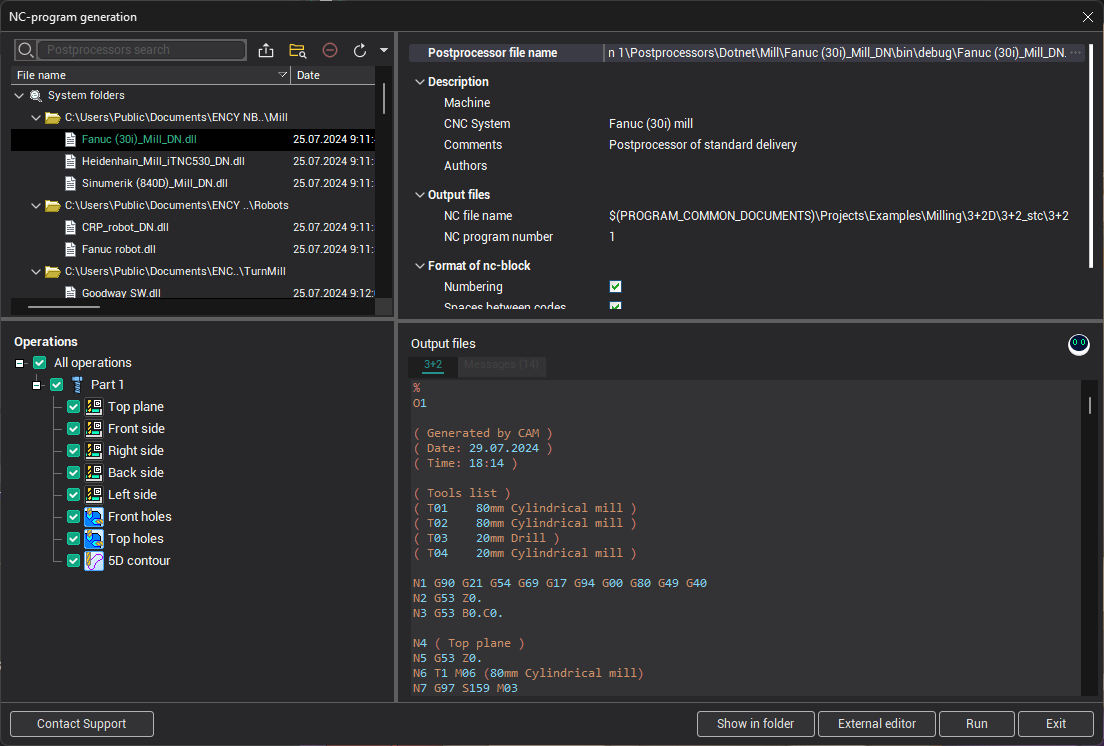Click the Show in folder button

tap(755, 724)
